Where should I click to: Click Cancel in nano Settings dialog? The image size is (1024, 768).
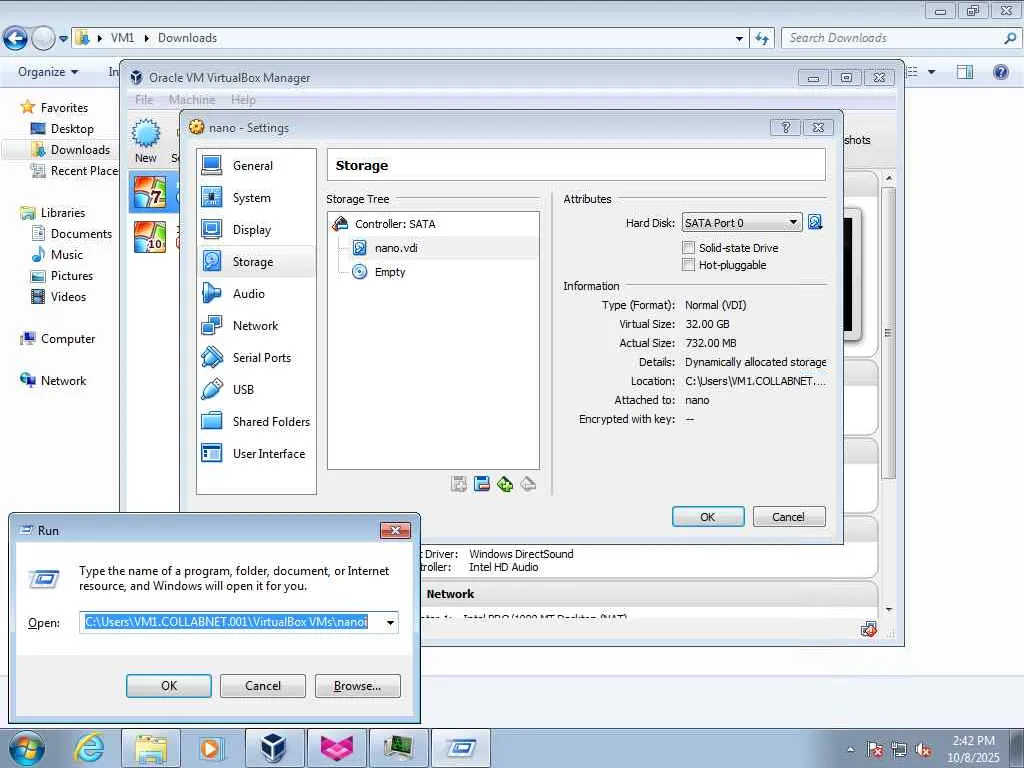789,517
